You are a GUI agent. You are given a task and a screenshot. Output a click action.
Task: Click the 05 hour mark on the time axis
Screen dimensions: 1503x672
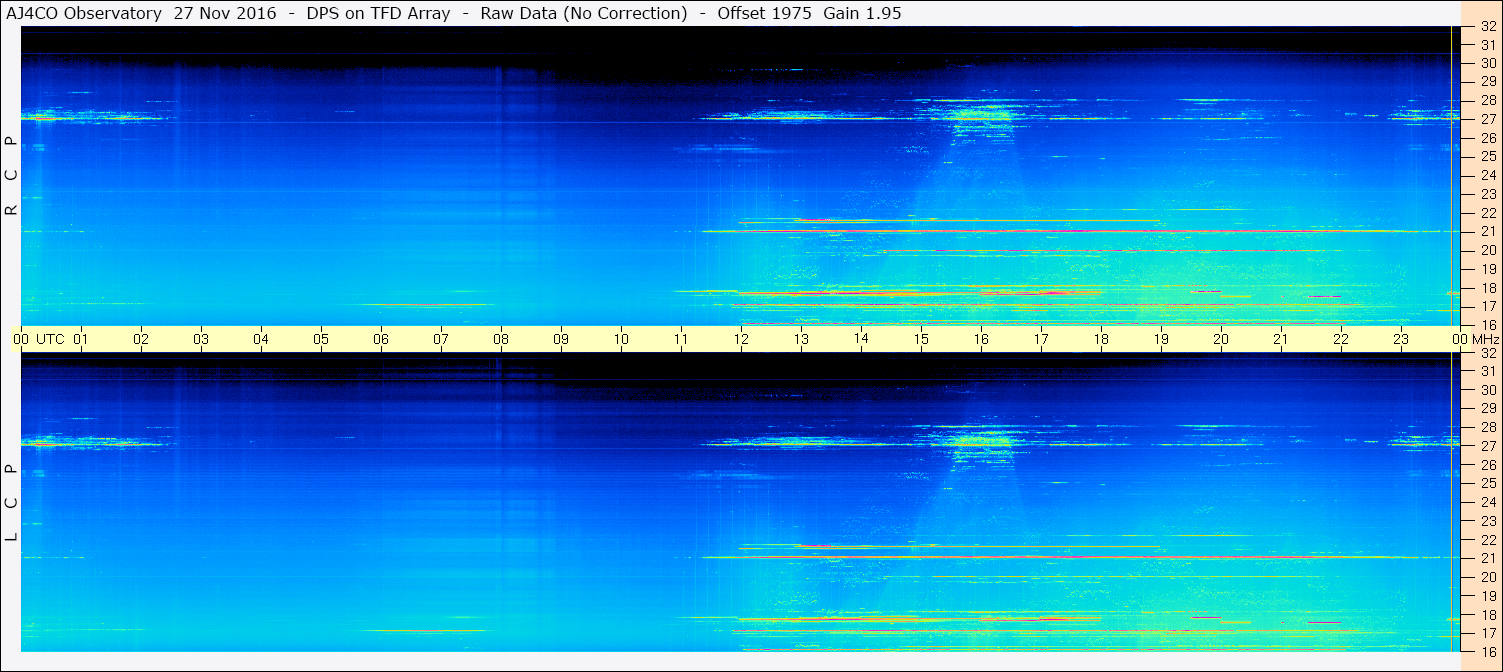[321, 339]
